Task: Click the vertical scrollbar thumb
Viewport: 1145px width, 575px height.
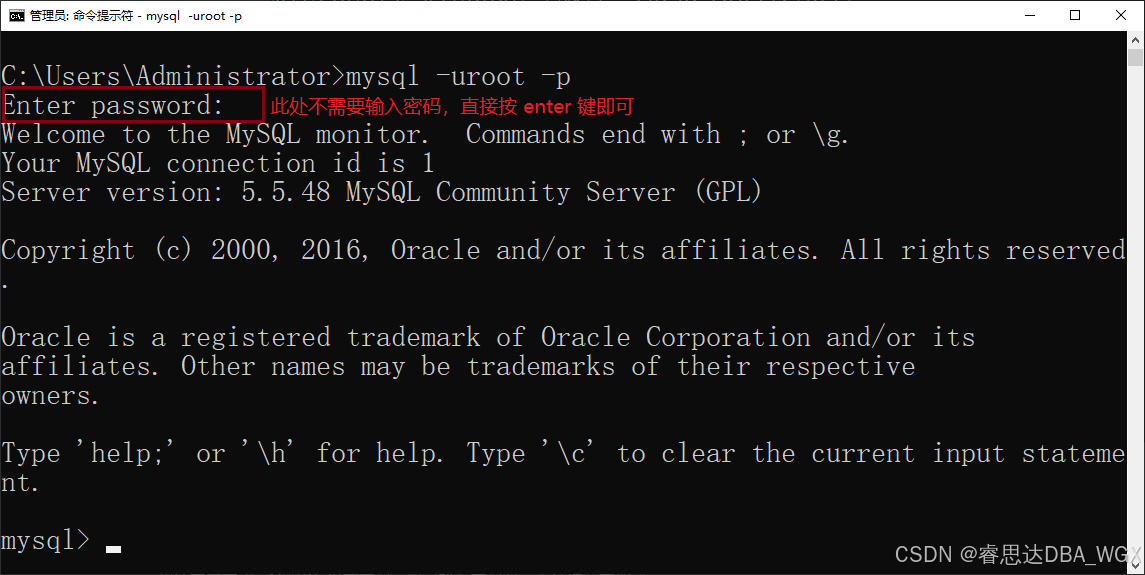Action: pyautogui.click(x=1136, y=58)
